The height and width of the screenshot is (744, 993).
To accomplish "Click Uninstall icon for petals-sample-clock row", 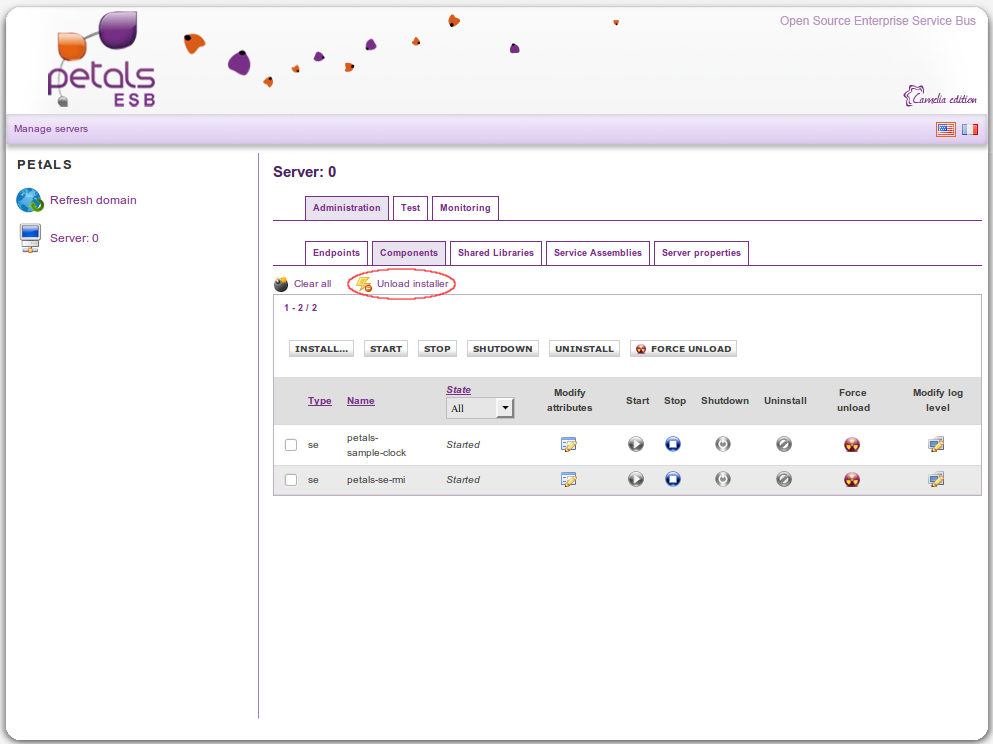I will pos(784,445).
